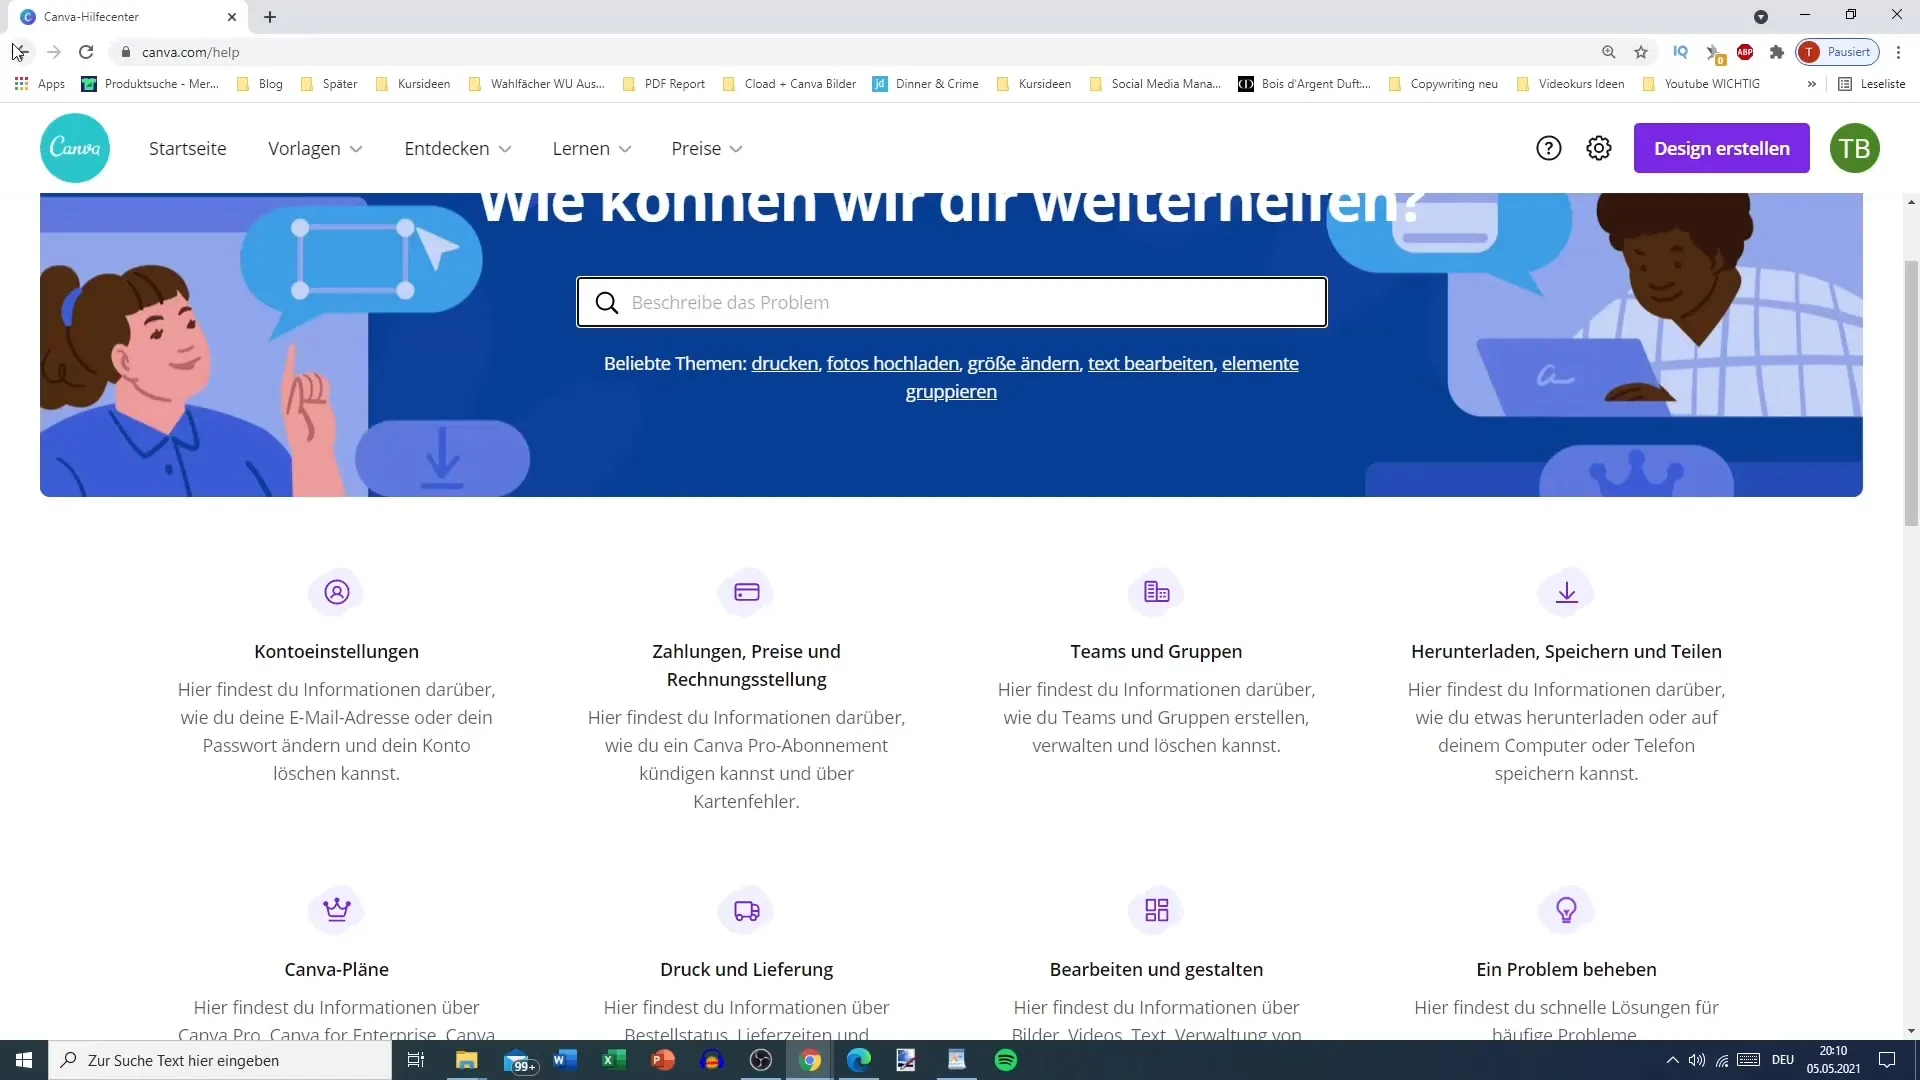Click the lightbulb problem icon

point(1567,910)
